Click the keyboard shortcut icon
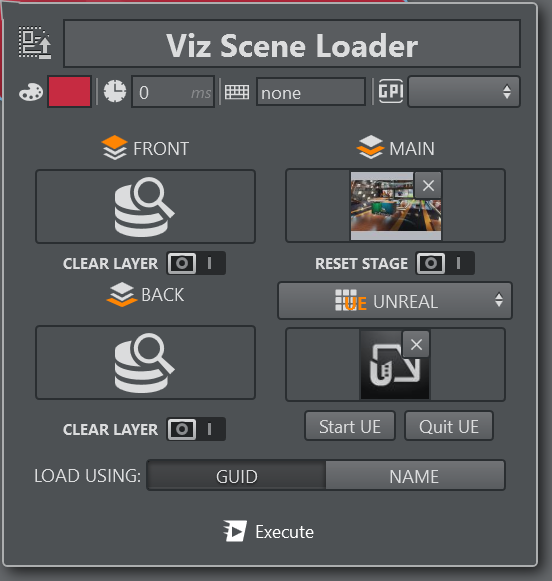The image size is (552, 581). click(237, 92)
